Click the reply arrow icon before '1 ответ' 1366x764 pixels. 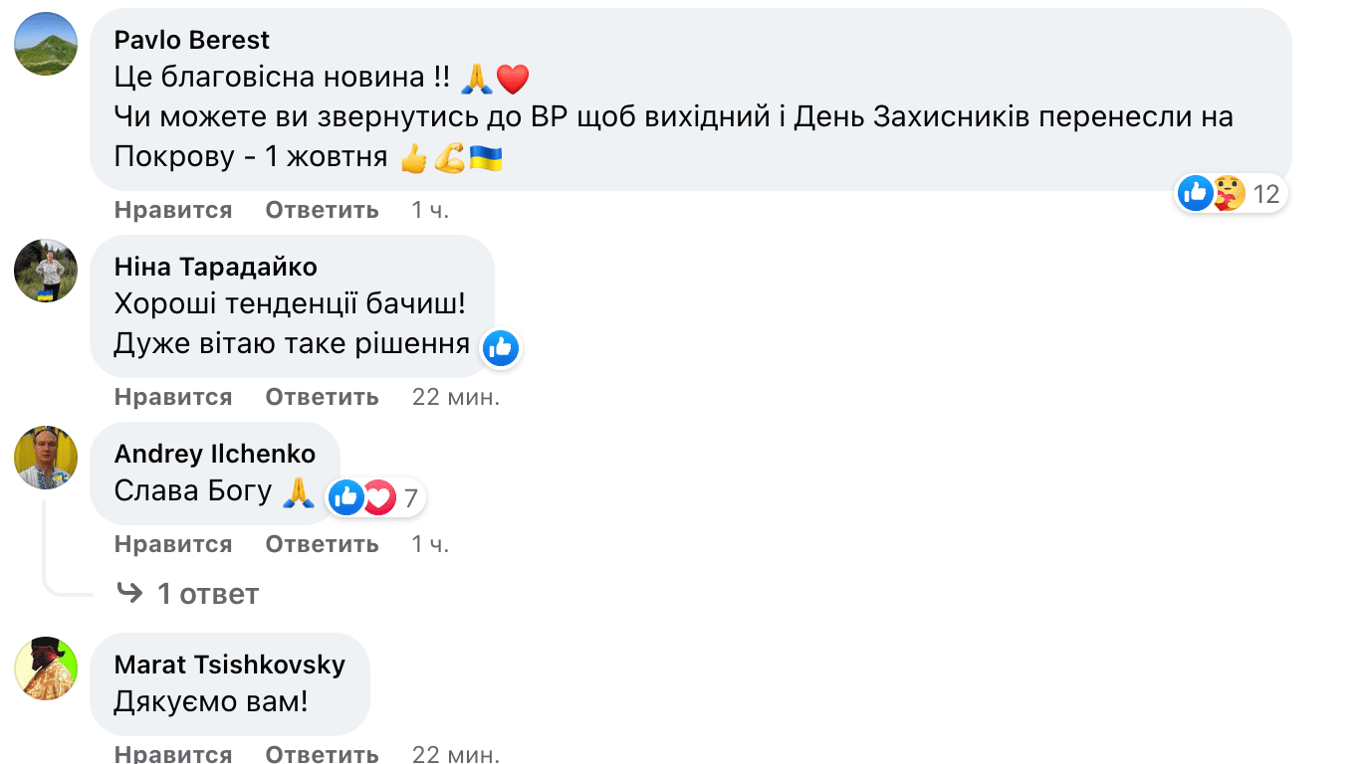tap(128, 592)
